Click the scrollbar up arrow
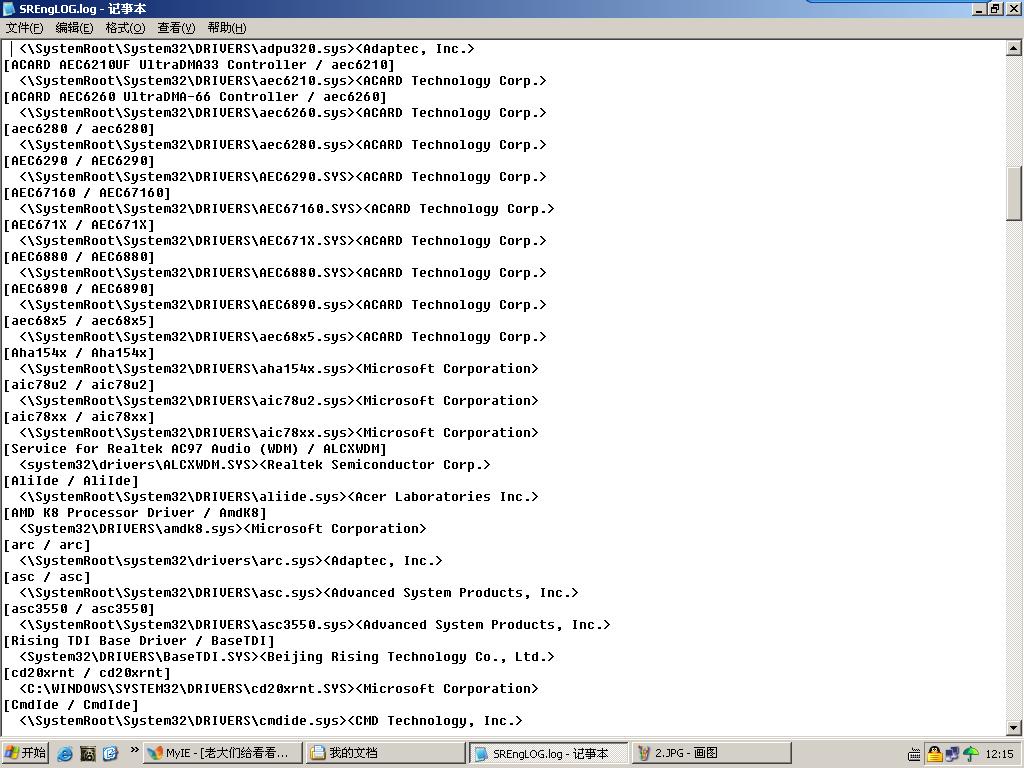 [1014, 48]
